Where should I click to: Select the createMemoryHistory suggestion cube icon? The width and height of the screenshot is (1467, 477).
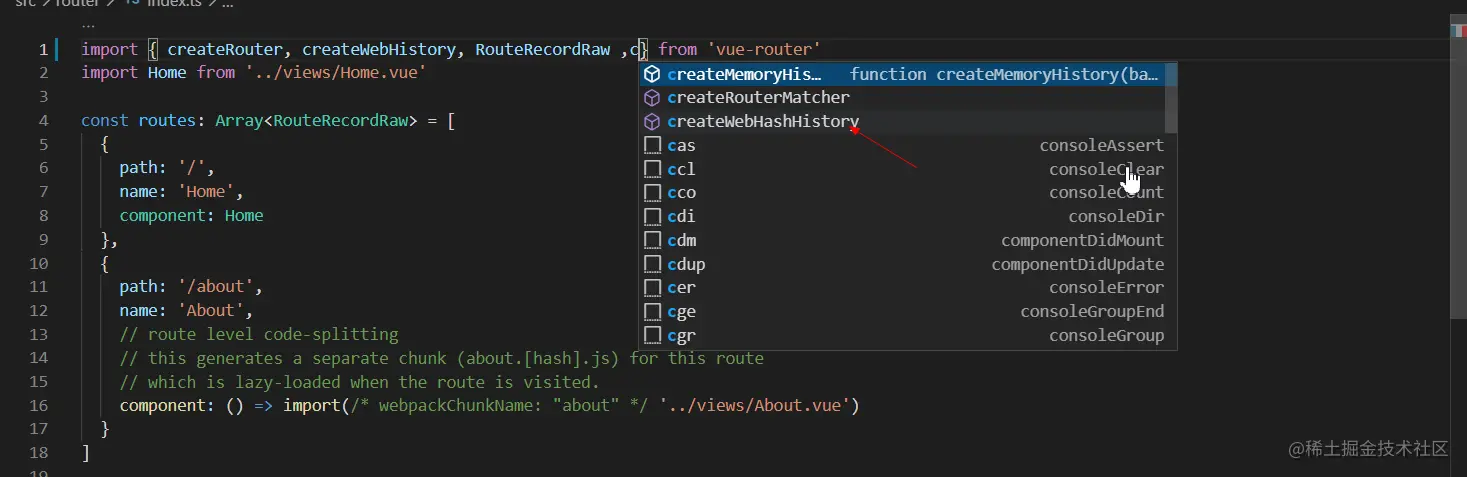pos(652,74)
